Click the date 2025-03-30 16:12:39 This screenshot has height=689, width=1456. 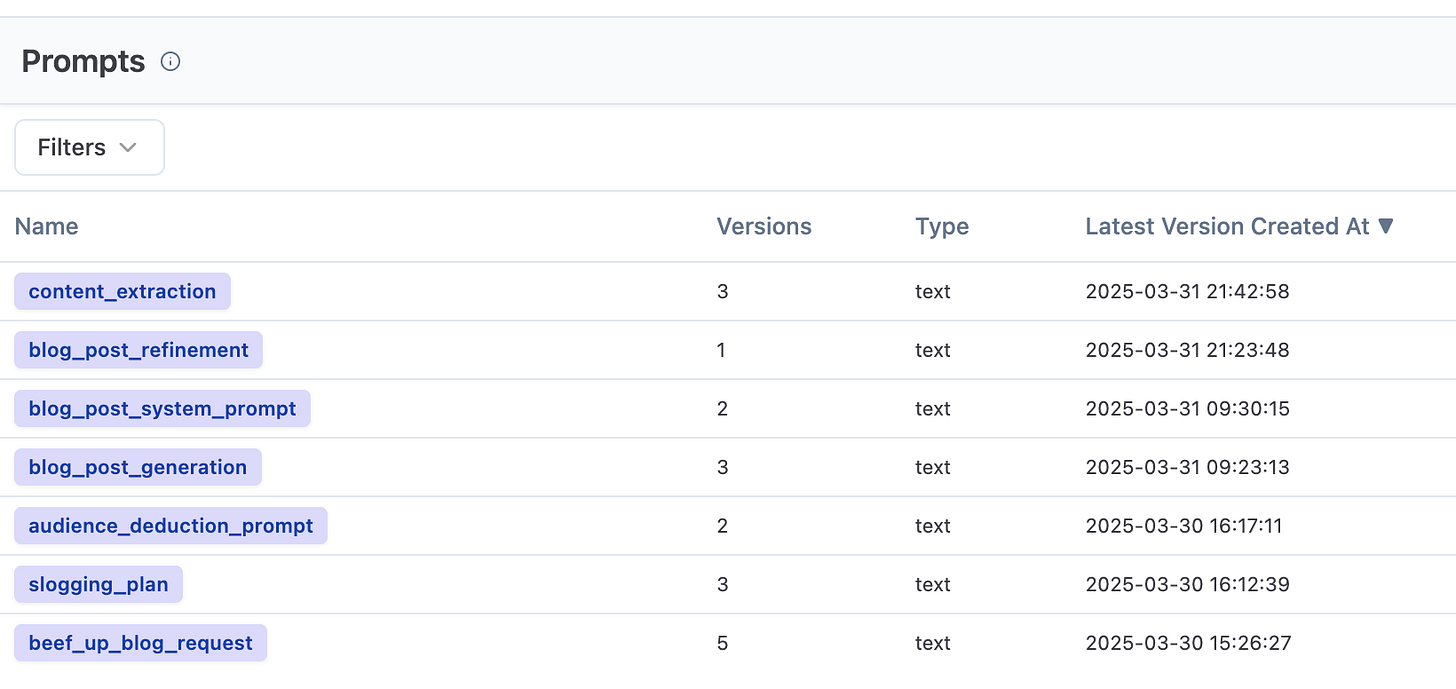pos(1187,585)
